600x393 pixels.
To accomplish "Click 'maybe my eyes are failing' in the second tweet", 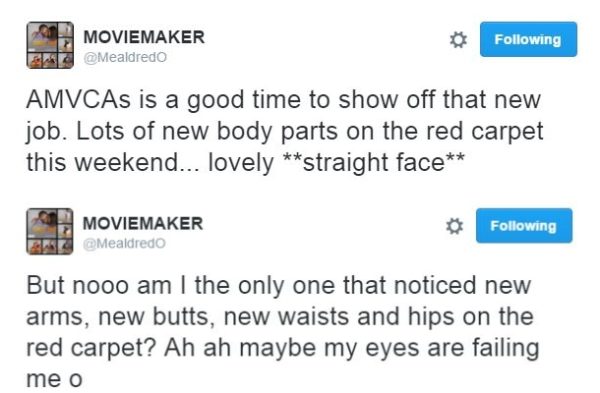I will point(389,348).
